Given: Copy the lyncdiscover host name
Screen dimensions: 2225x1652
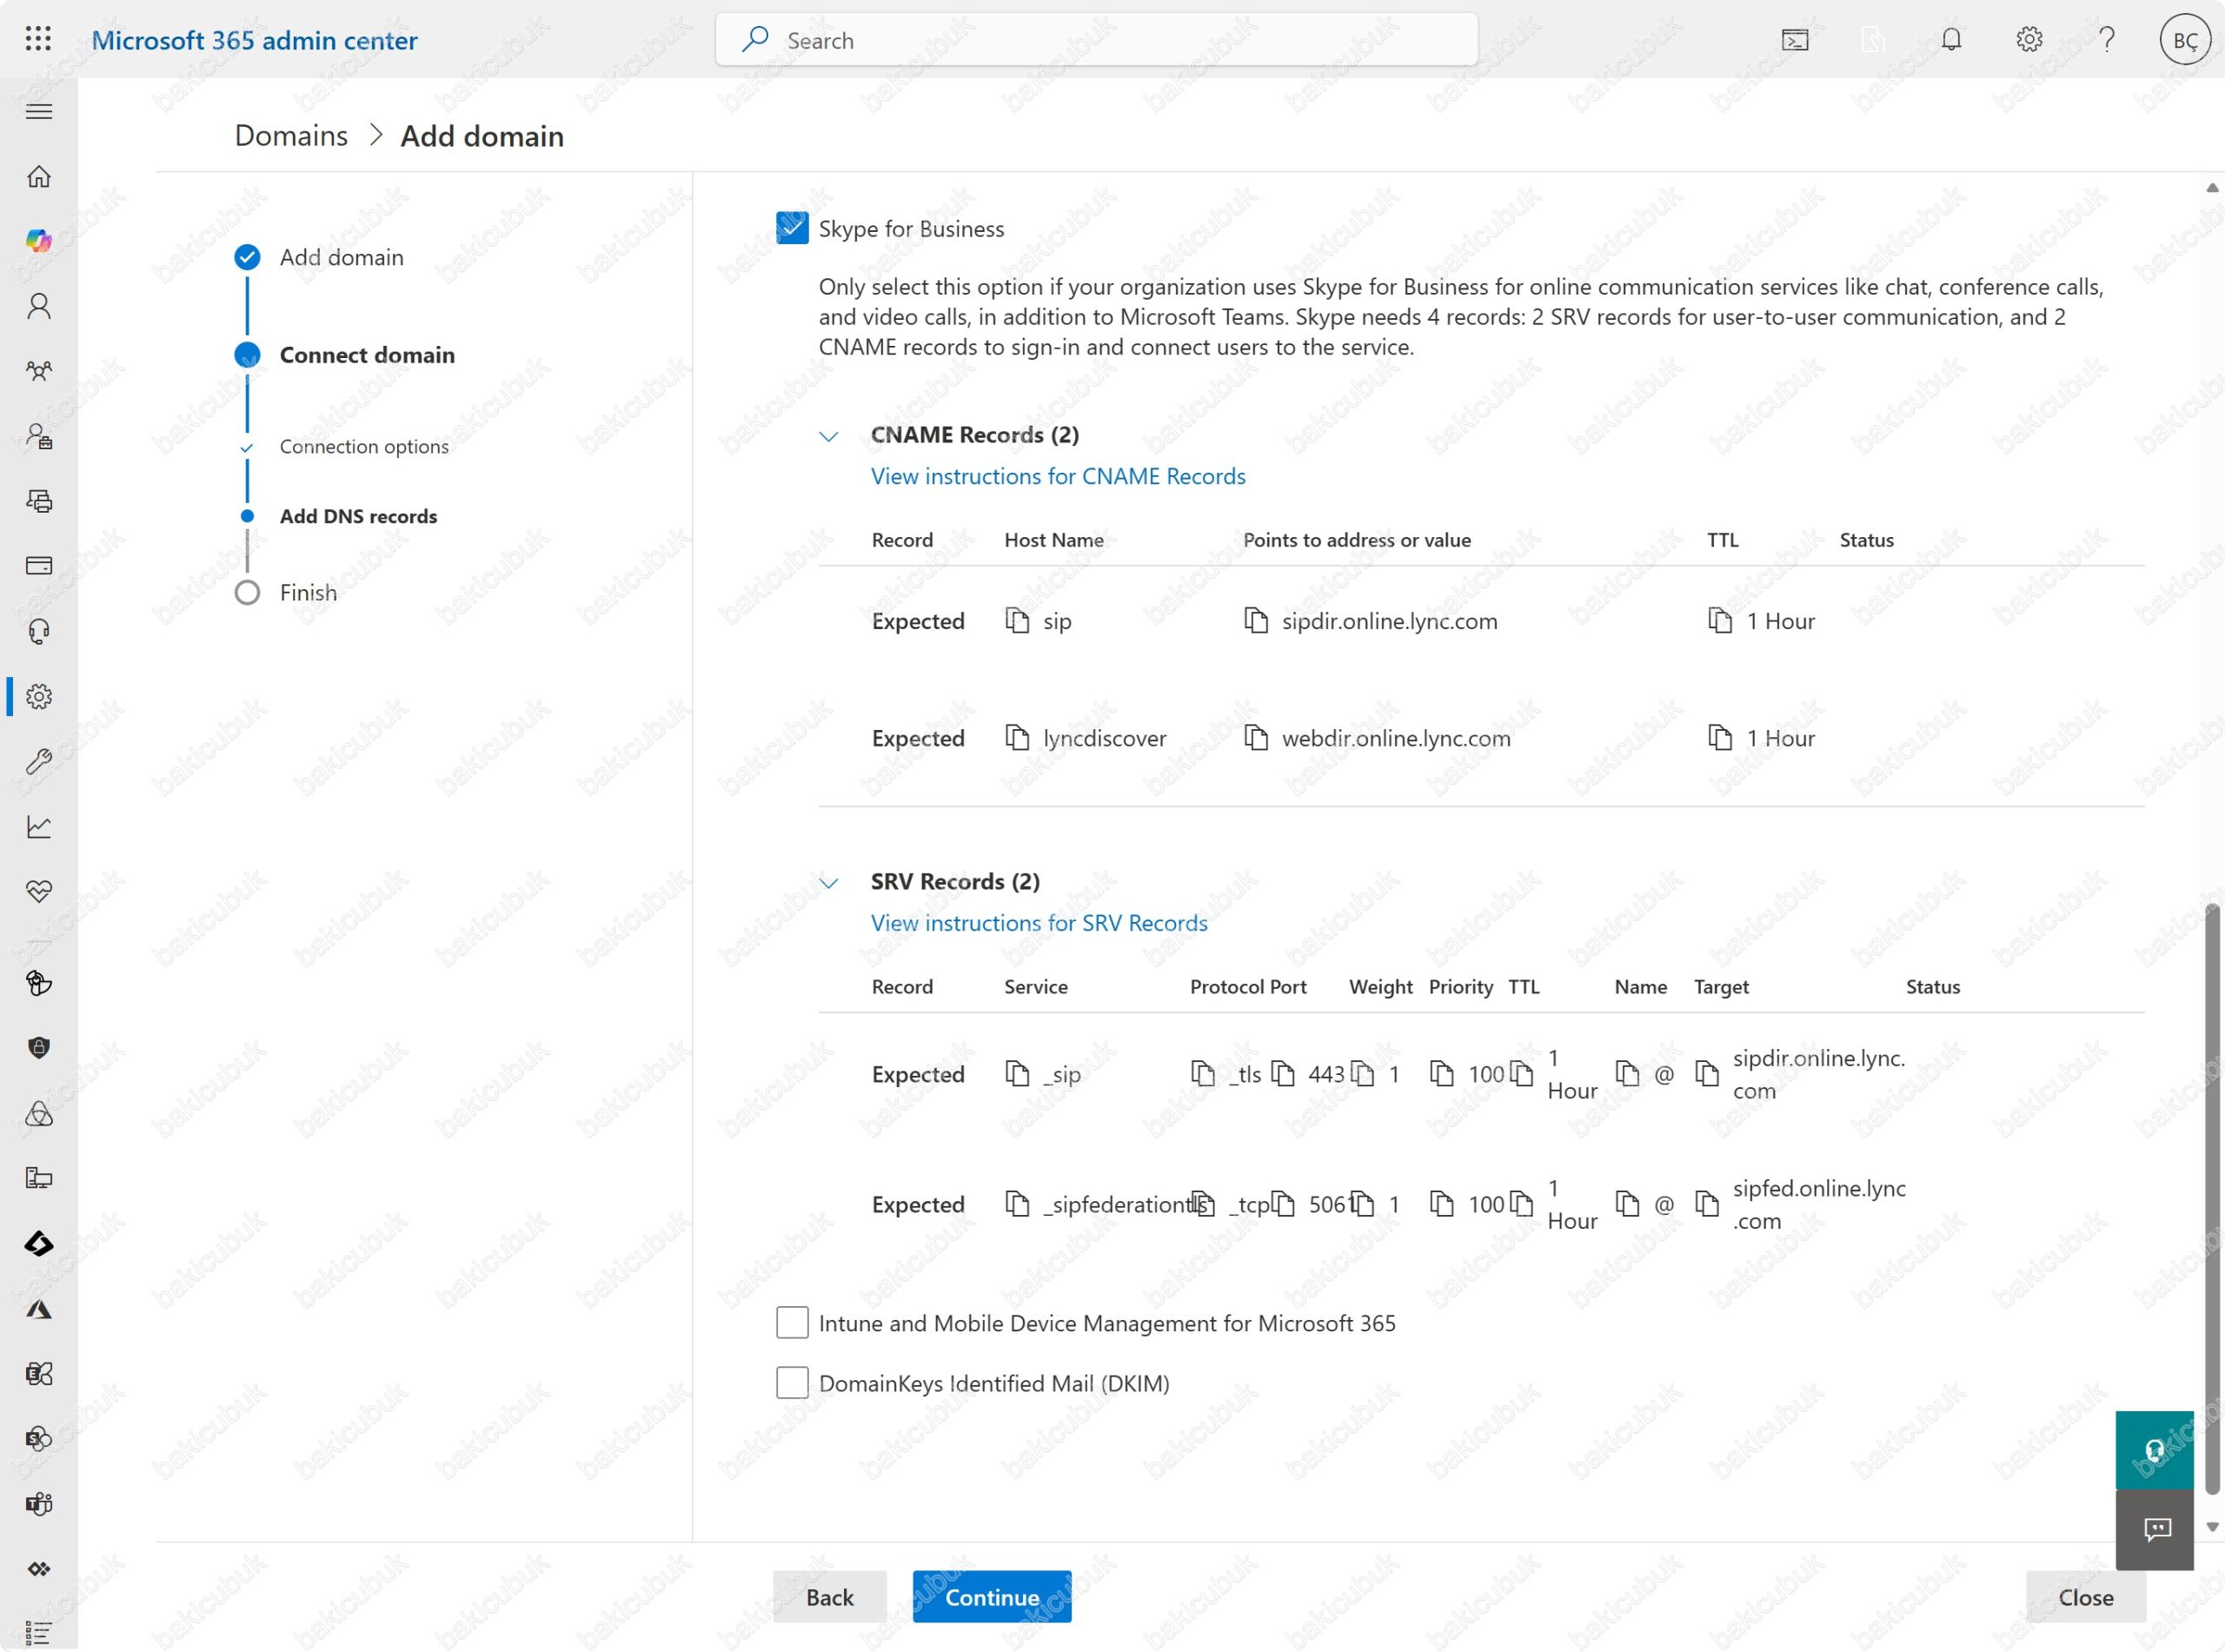Looking at the screenshot, I should [1016, 737].
